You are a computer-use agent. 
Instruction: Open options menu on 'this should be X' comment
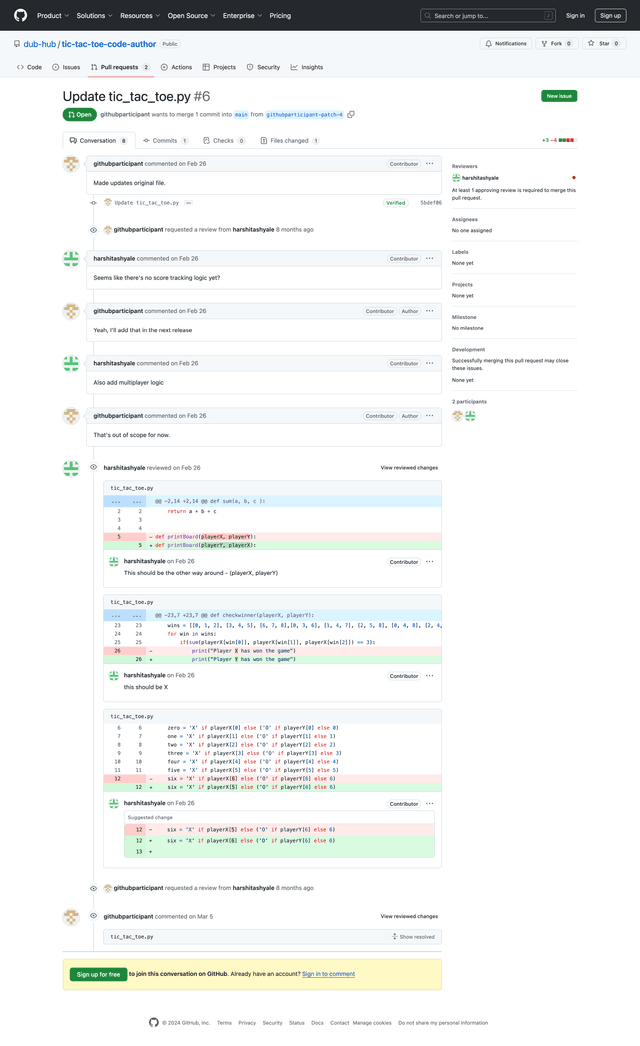click(430, 676)
